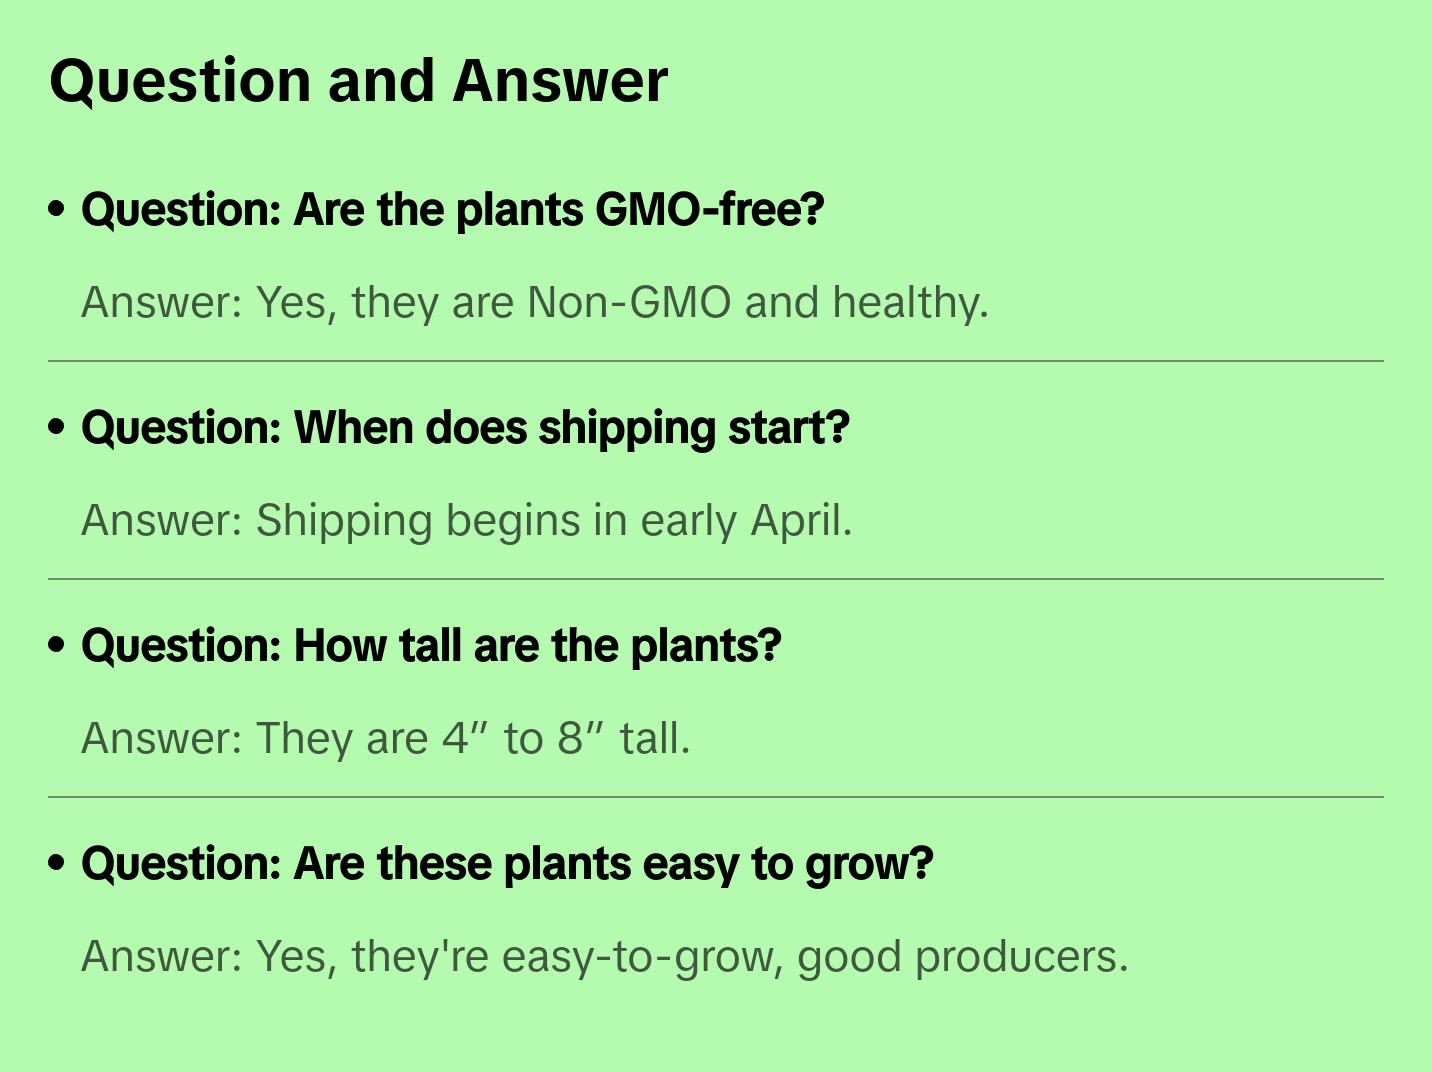Click the word 'Non-GMO' in the first answer

(629, 302)
